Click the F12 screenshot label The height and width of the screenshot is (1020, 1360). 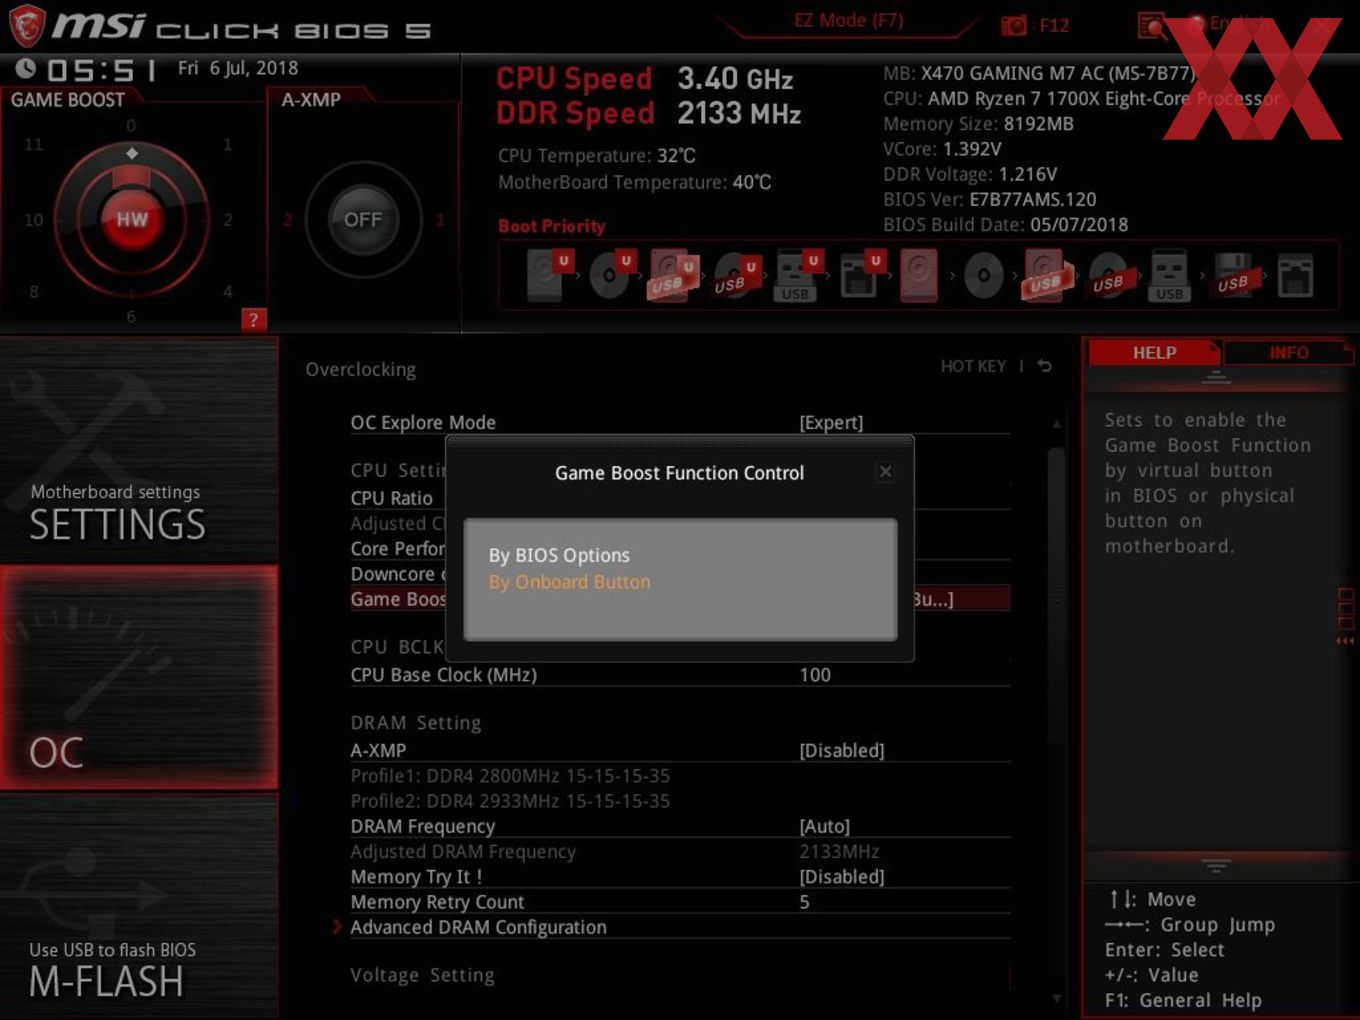pyautogui.click(x=1054, y=25)
